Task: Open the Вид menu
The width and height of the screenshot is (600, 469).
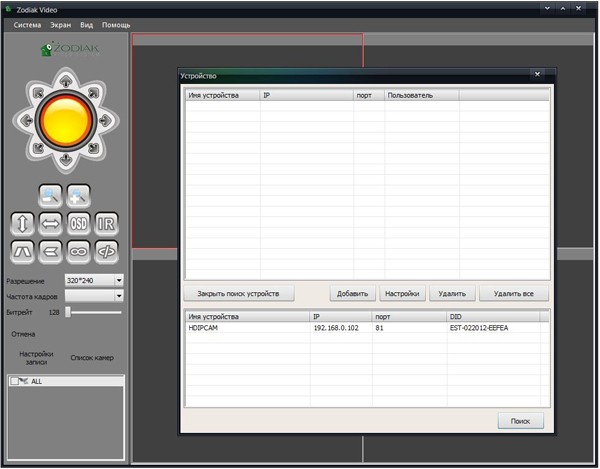Action: [87, 24]
